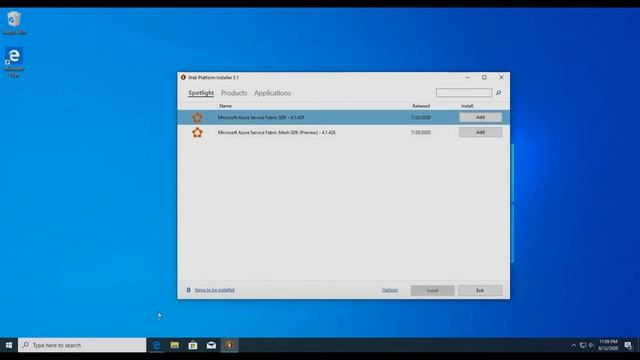Click the Exit button
Image resolution: width=640 pixels, height=360 pixels.
(x=480, y=290)
